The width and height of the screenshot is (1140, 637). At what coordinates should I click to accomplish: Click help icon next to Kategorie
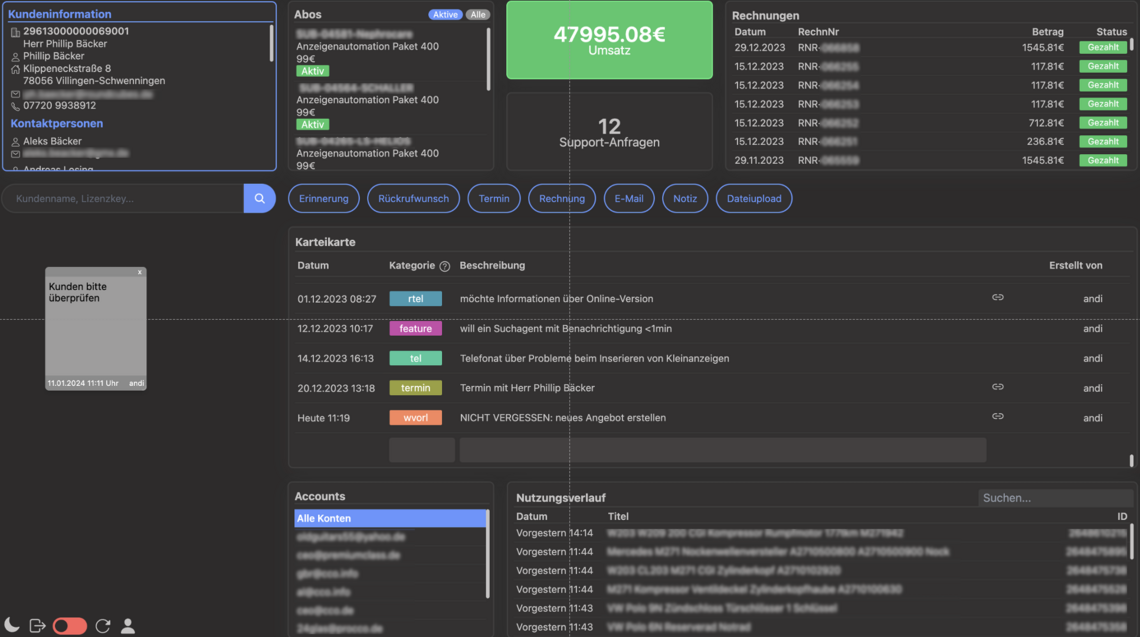pos(445,266)
